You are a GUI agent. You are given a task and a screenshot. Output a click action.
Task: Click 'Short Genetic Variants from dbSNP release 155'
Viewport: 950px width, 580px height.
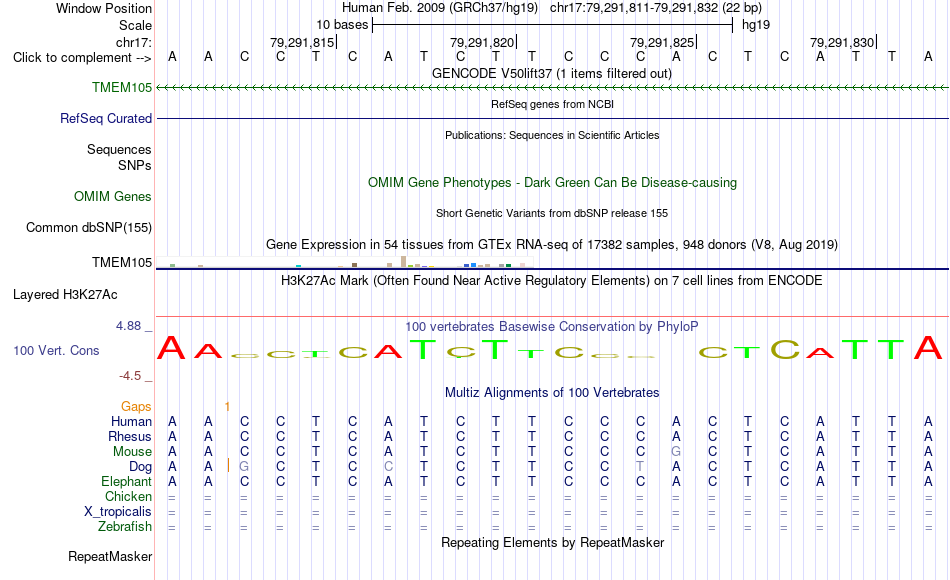(552, 213)
